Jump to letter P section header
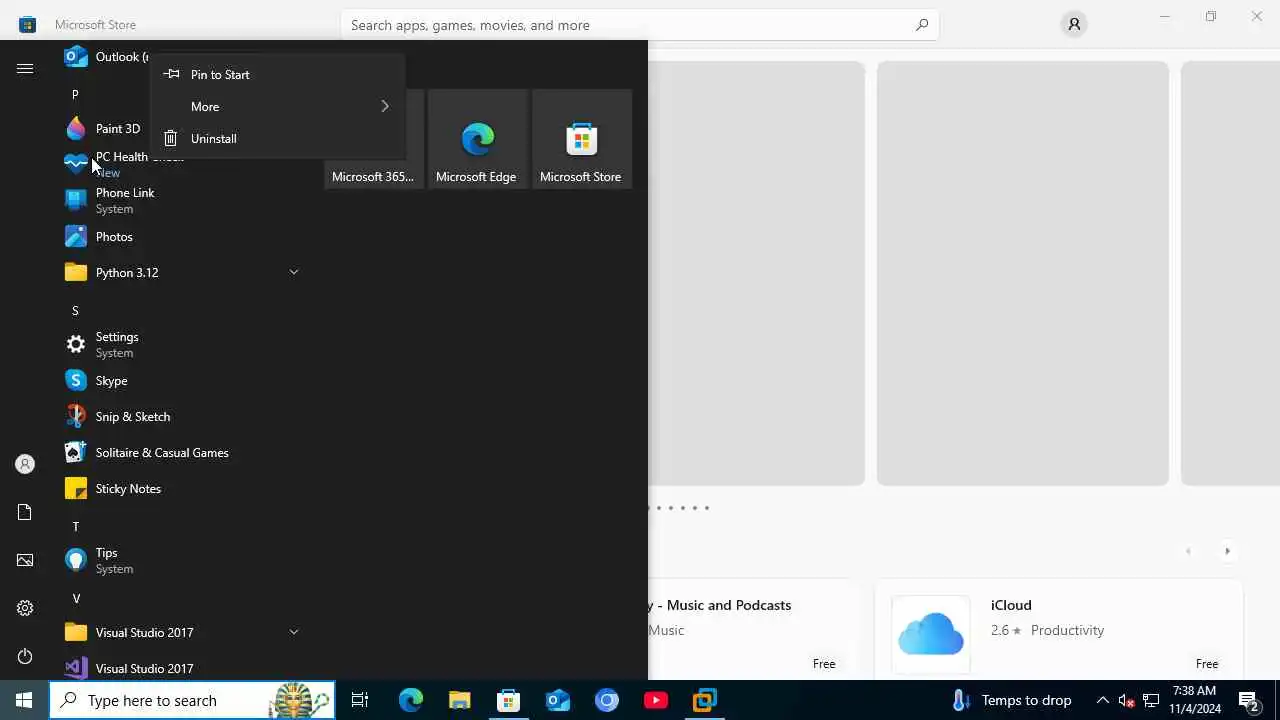Screen dimensions: 1280x720 [x=75, y=94]
